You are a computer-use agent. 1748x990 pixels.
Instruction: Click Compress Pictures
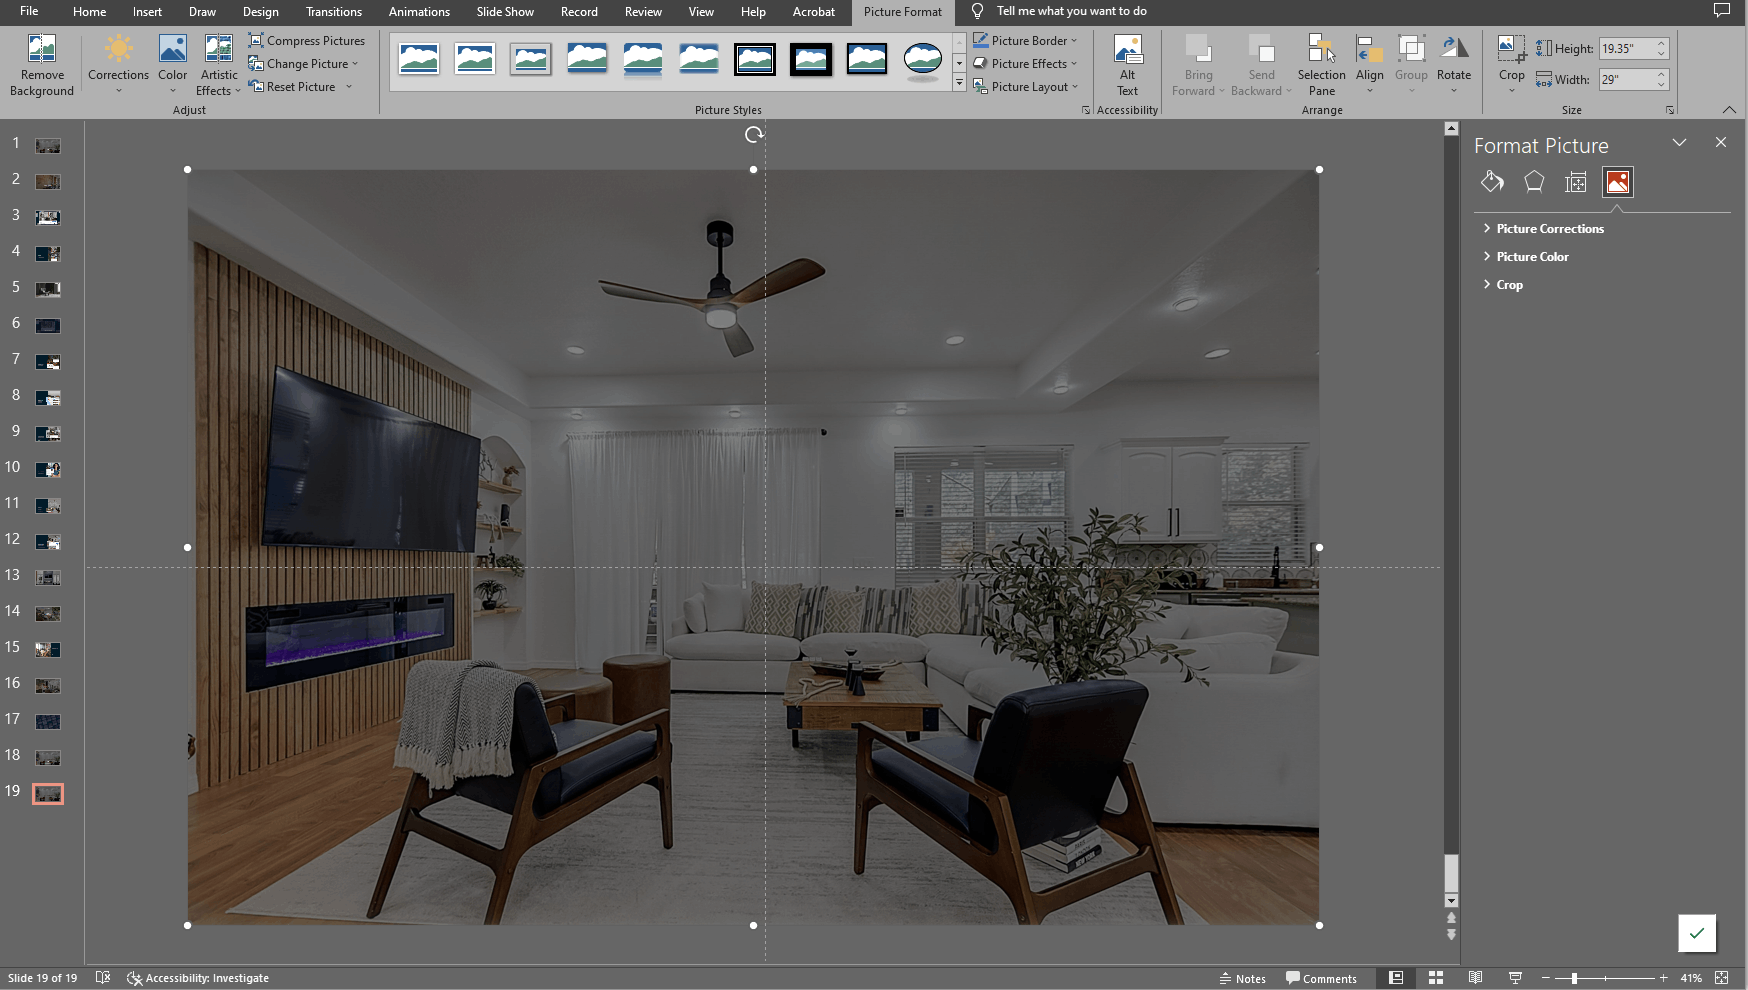(x=307, y=41)
